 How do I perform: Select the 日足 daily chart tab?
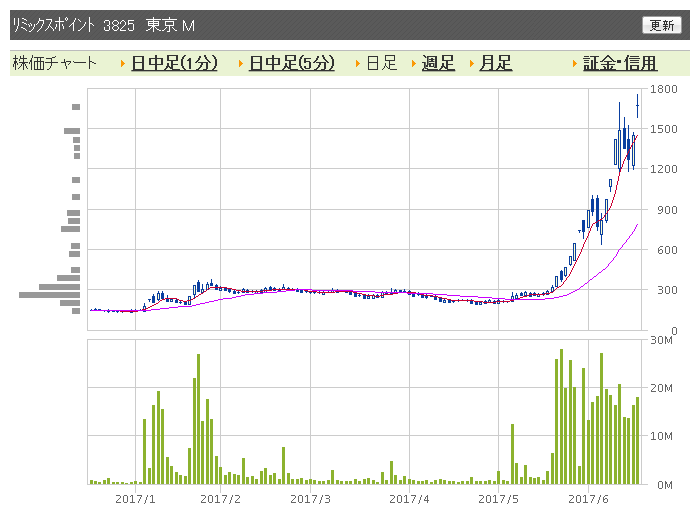(x=382, y=63)
